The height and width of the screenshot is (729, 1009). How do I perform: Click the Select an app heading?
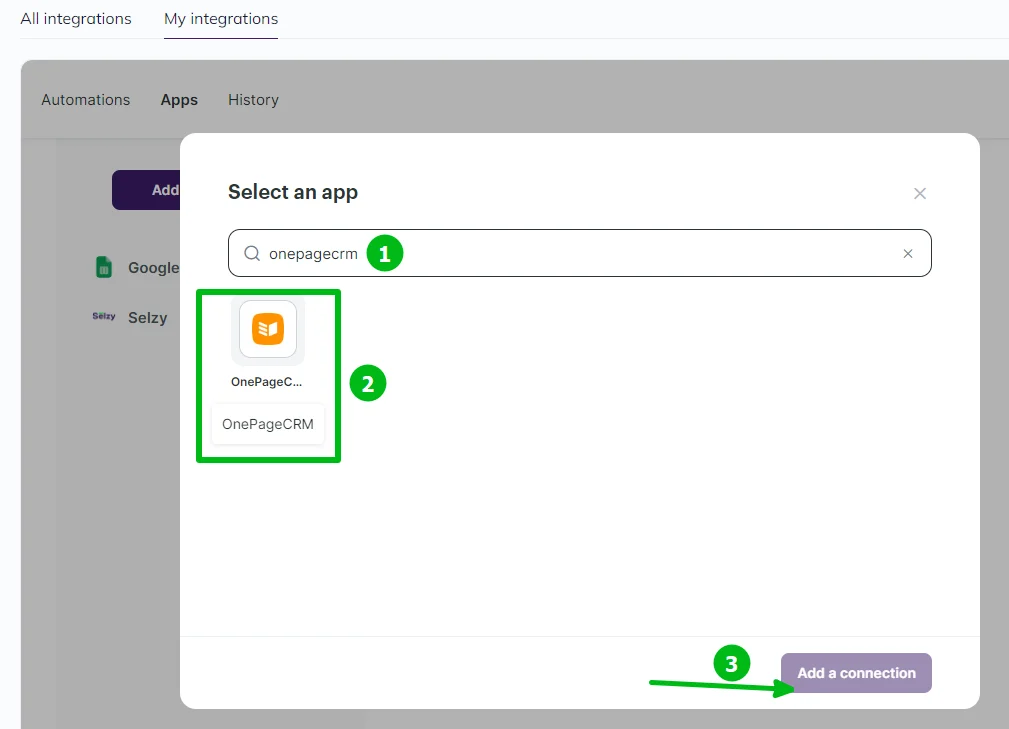tap(293, 192)
